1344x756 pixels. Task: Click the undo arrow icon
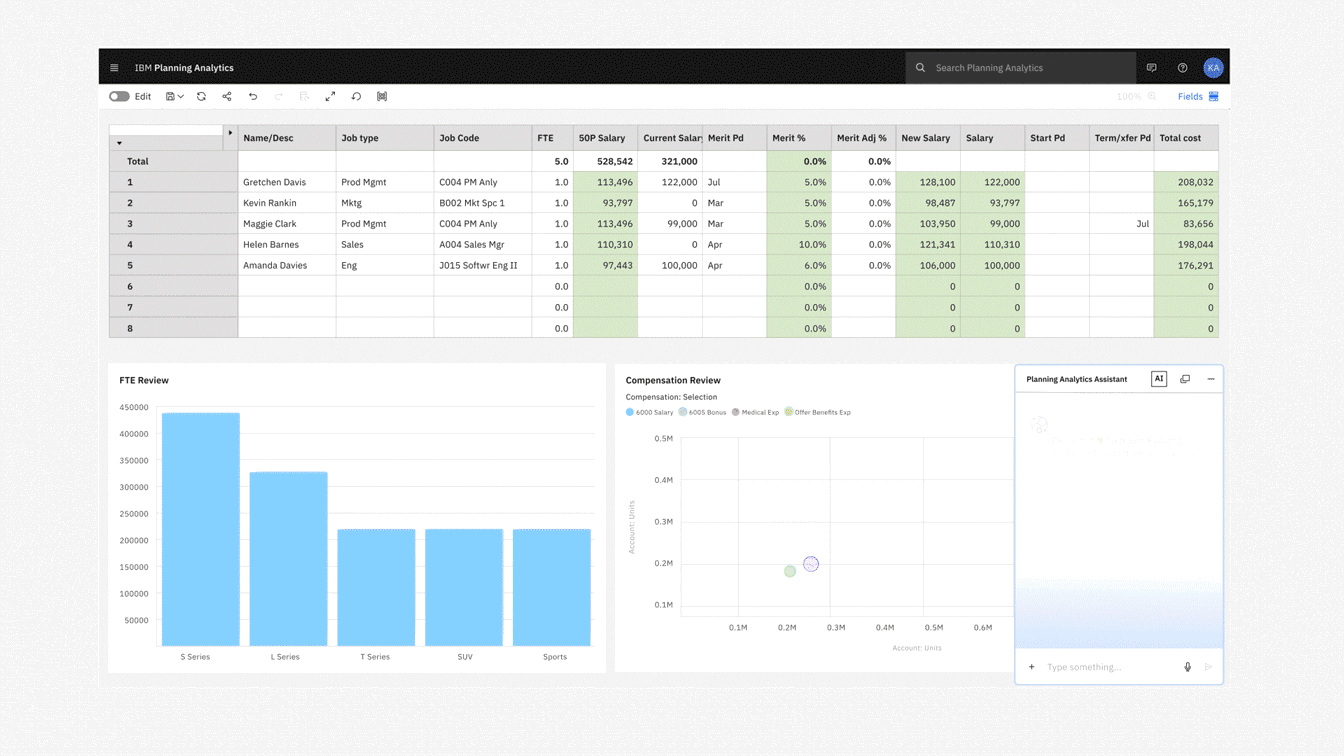253,97
